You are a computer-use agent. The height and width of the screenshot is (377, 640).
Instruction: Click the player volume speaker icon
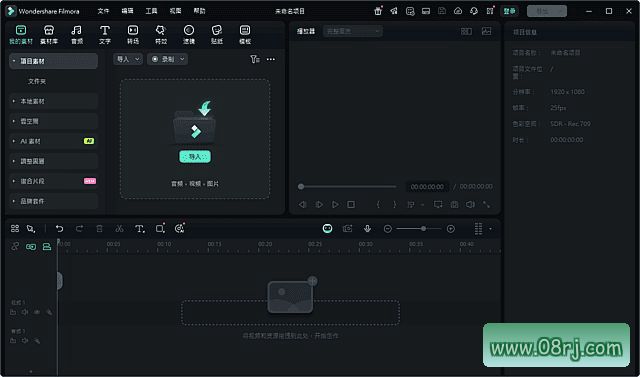tap(470, 204)
